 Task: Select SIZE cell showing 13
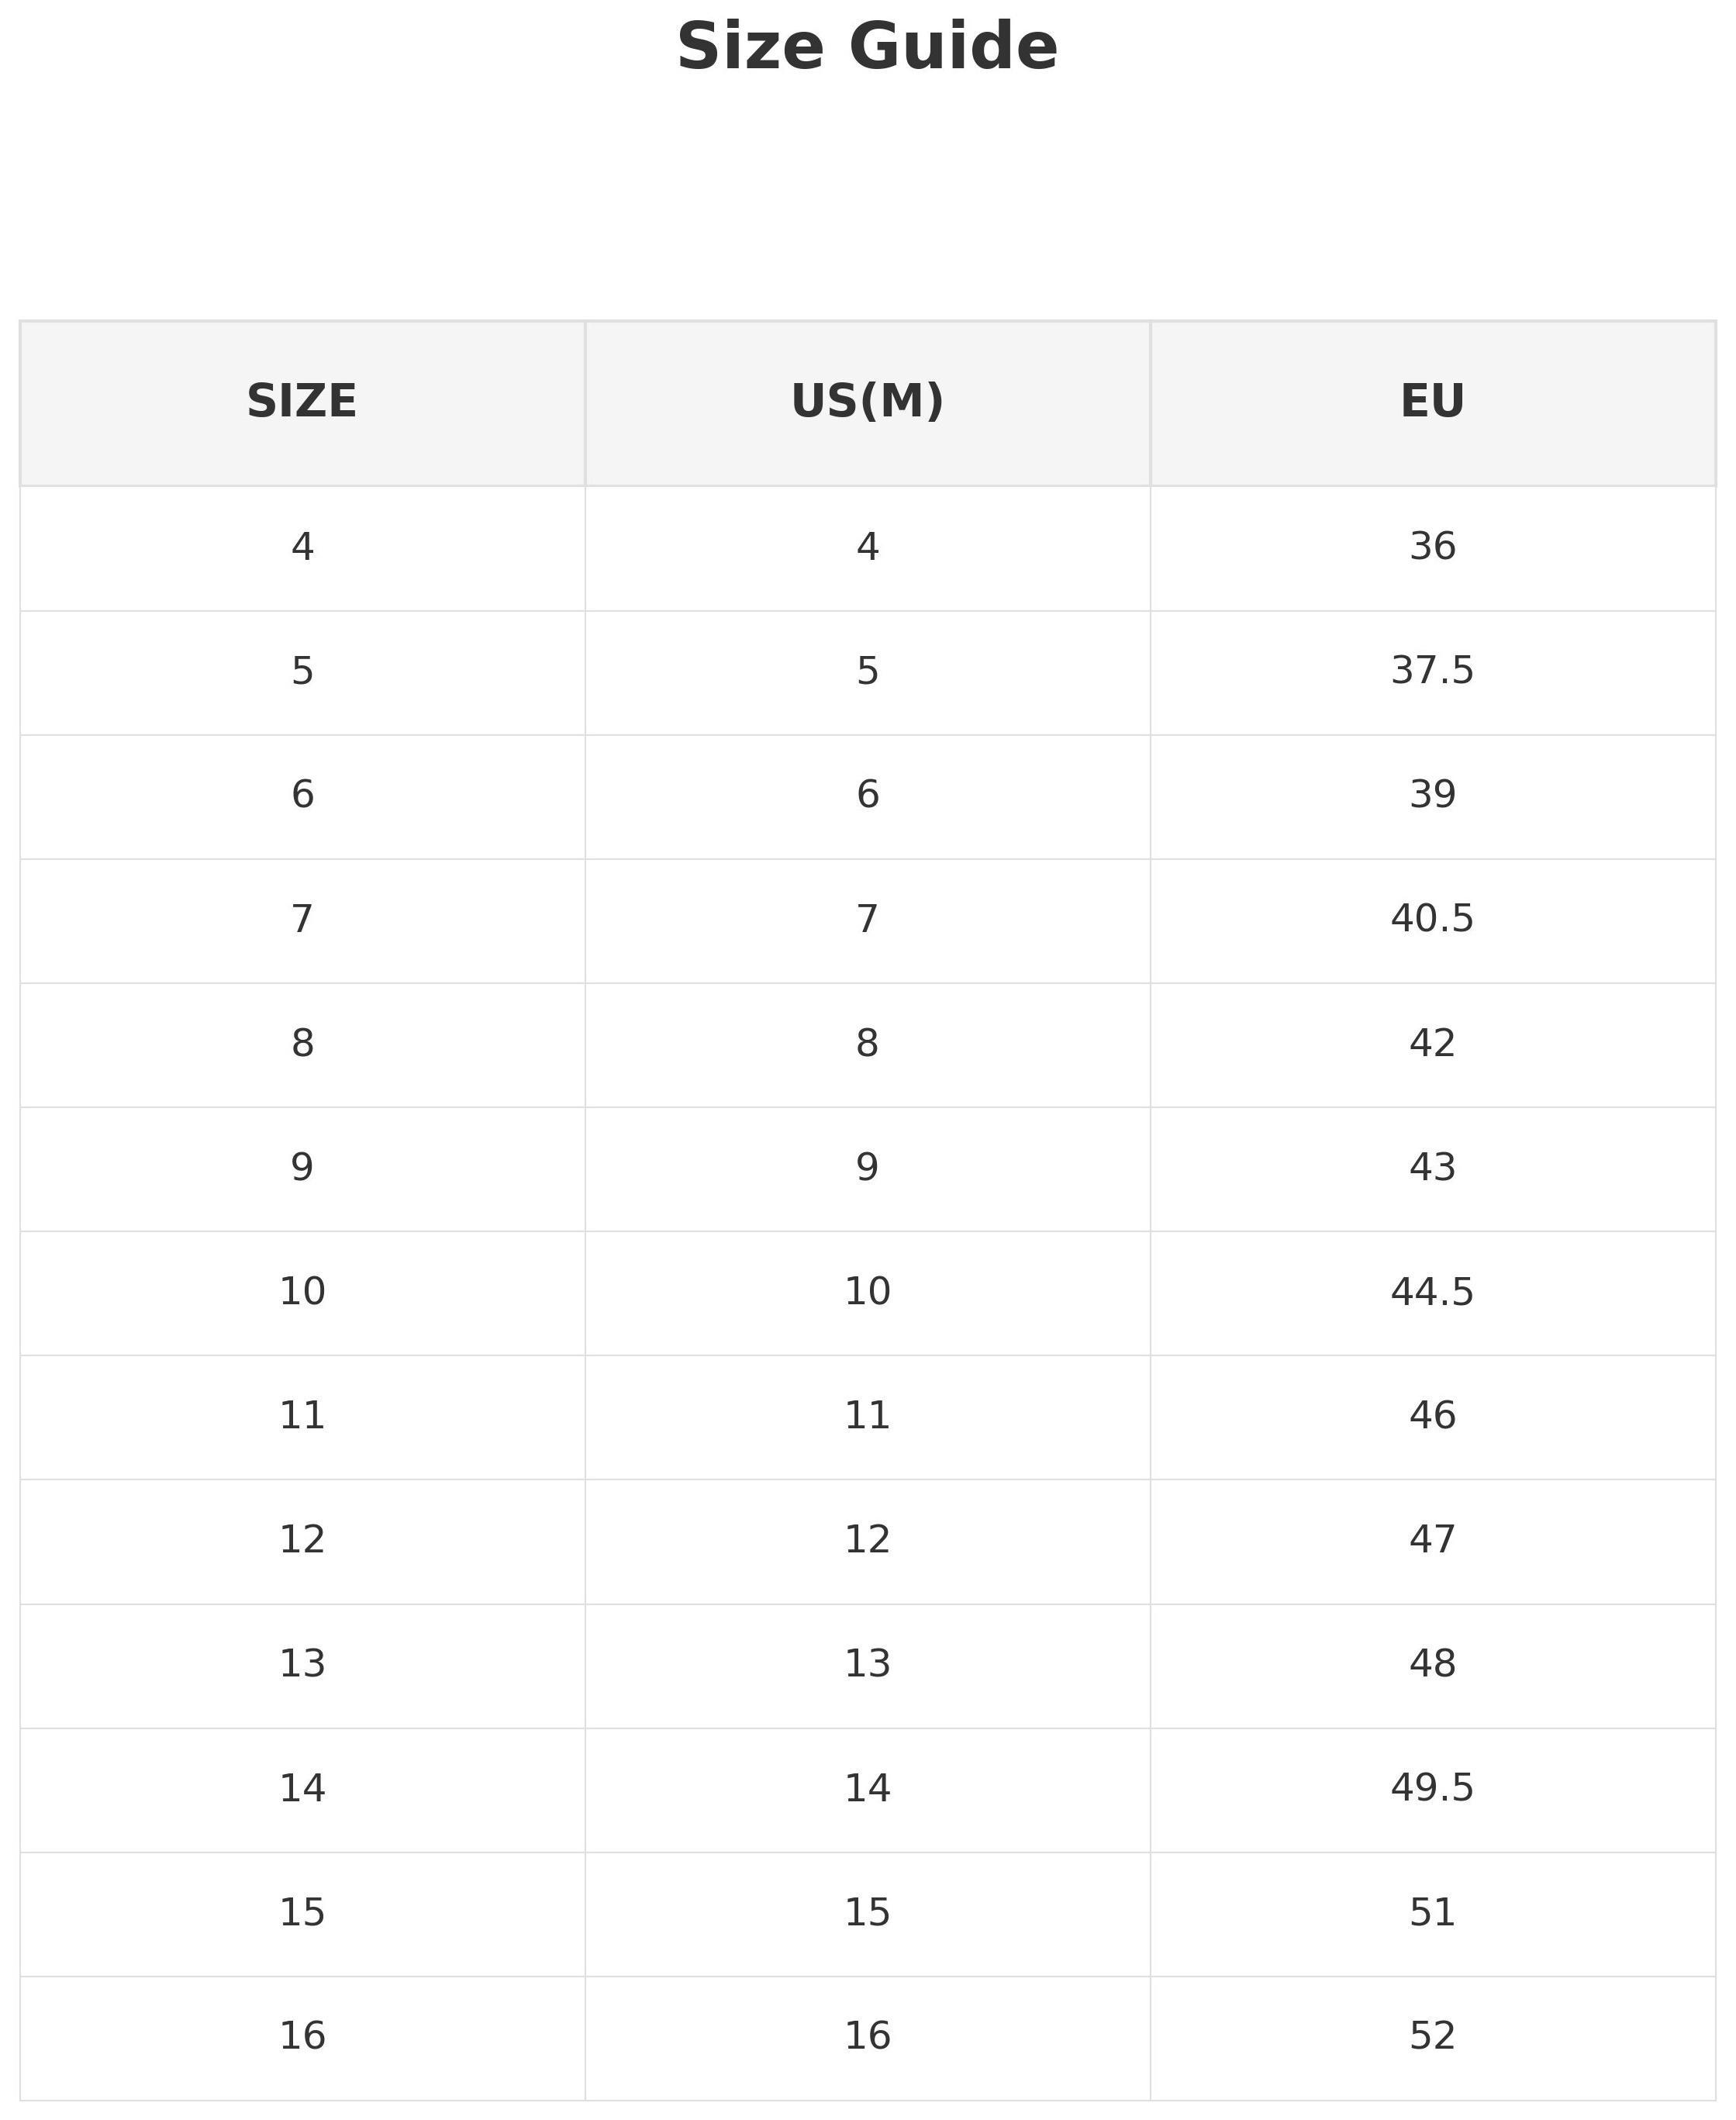click(x=302, y=1664)
